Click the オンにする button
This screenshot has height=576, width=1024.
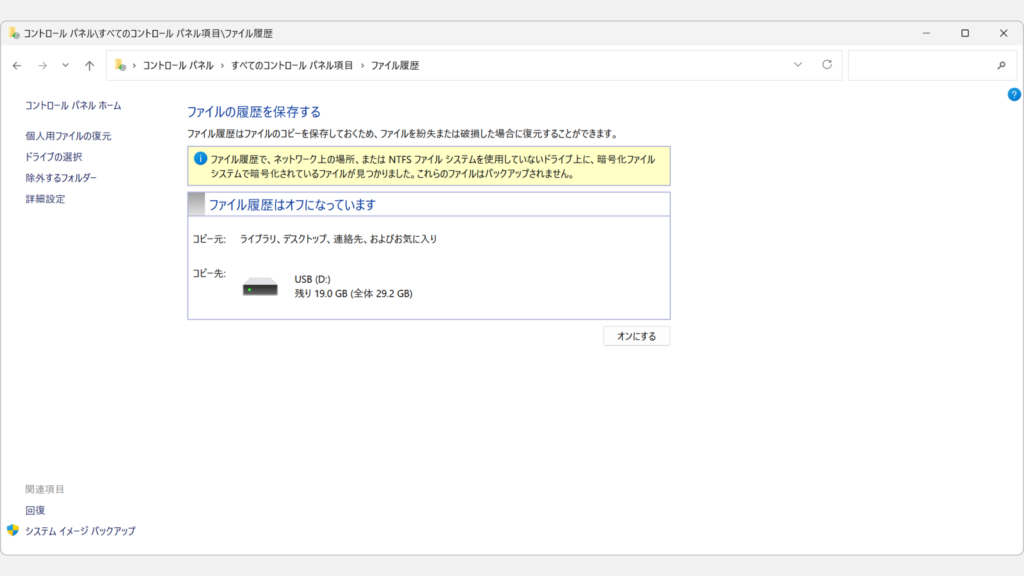click(637, 336)
